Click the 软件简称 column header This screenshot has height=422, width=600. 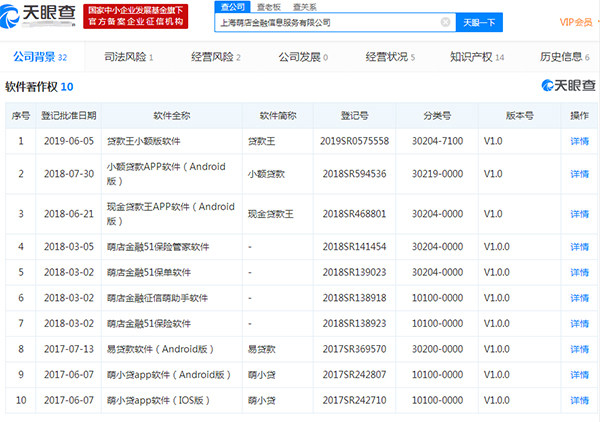pos(278,116)
